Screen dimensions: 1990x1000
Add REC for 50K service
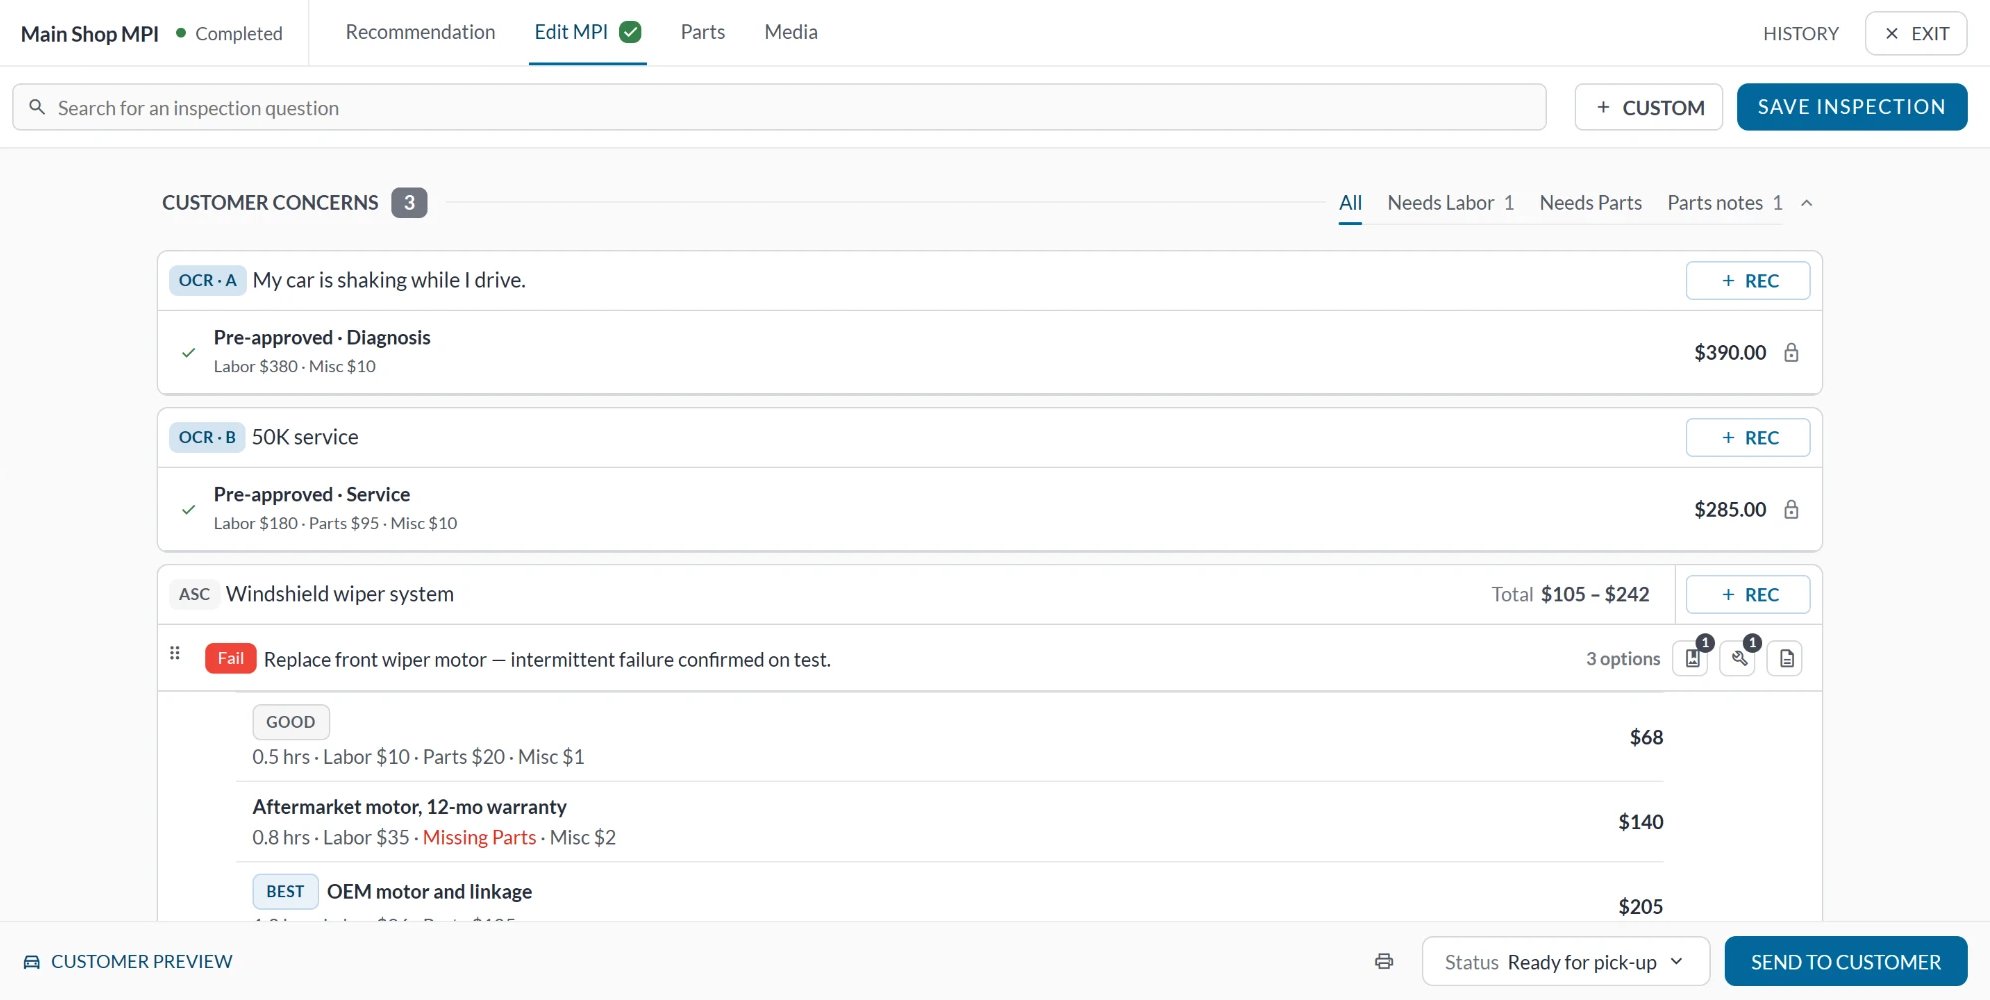[x=1748, y=437]
